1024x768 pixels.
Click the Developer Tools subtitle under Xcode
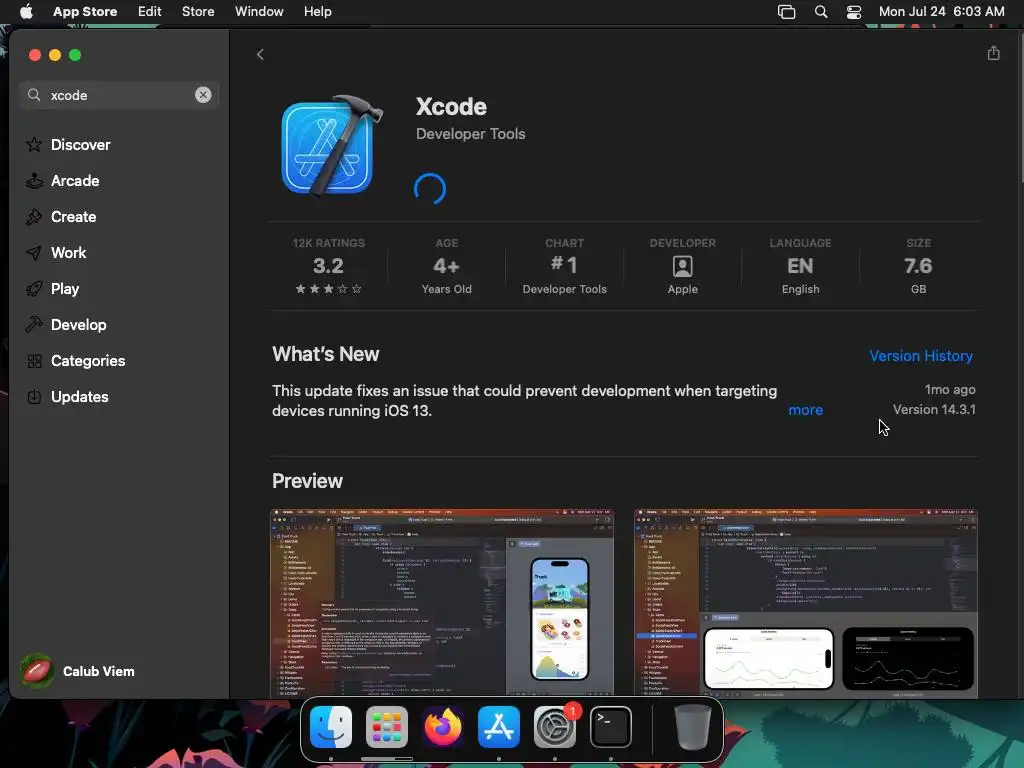pos(470,134)
